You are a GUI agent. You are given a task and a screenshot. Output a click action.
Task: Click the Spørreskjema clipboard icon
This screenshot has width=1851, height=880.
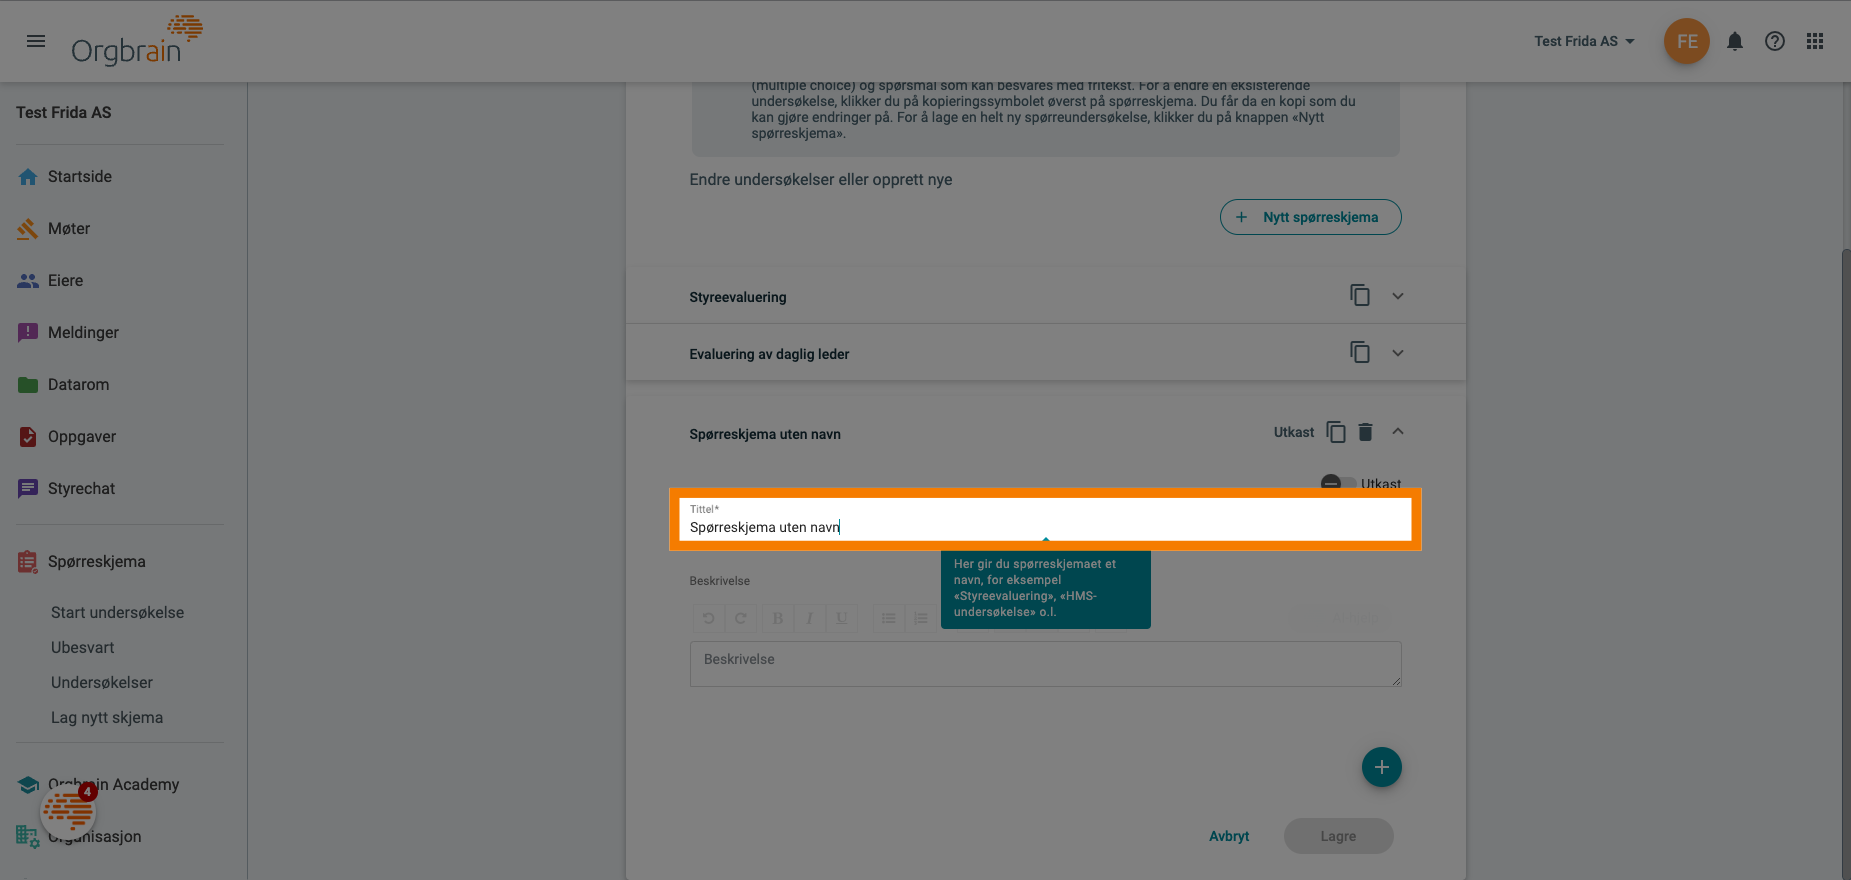point(28,562)
